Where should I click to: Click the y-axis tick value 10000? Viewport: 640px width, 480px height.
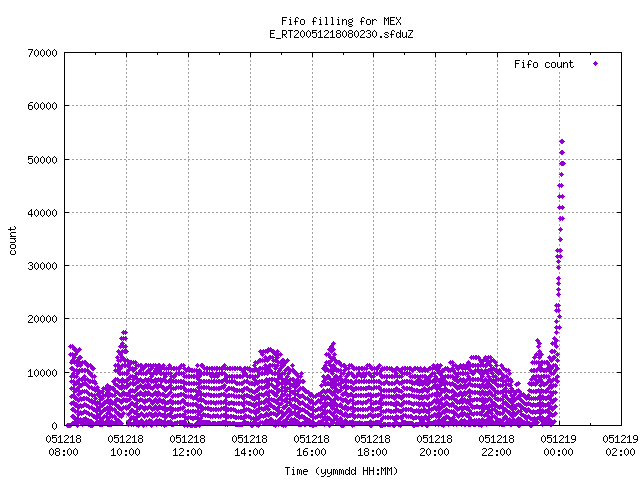click(42, 373)
